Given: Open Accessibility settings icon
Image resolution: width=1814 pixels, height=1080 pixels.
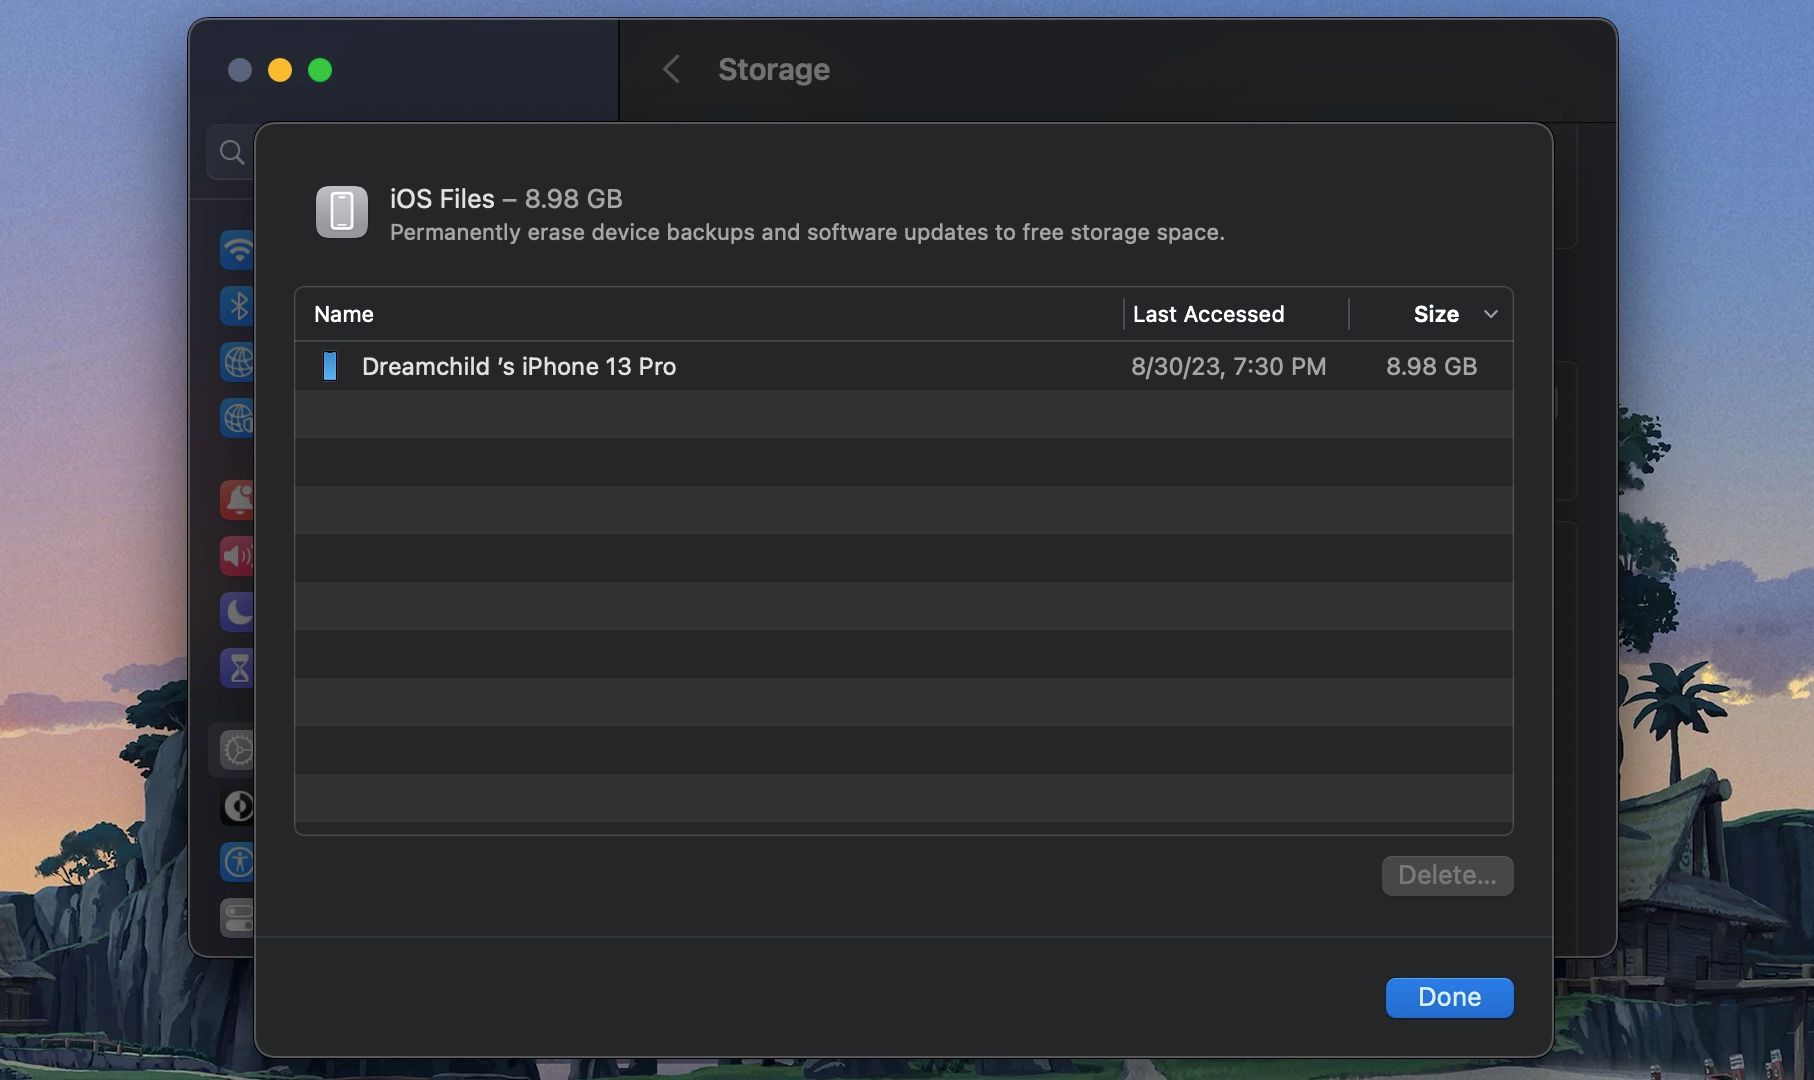Looking at the screenshot, I should point(237,861).
